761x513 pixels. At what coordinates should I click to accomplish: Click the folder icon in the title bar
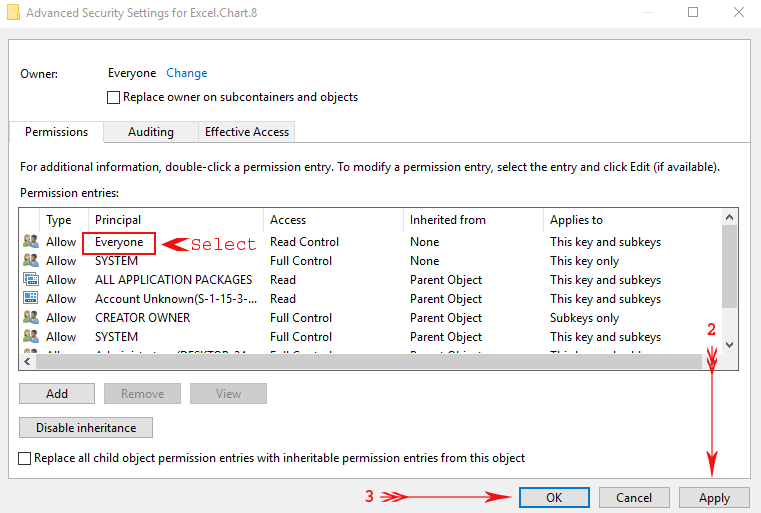[13, 14]
